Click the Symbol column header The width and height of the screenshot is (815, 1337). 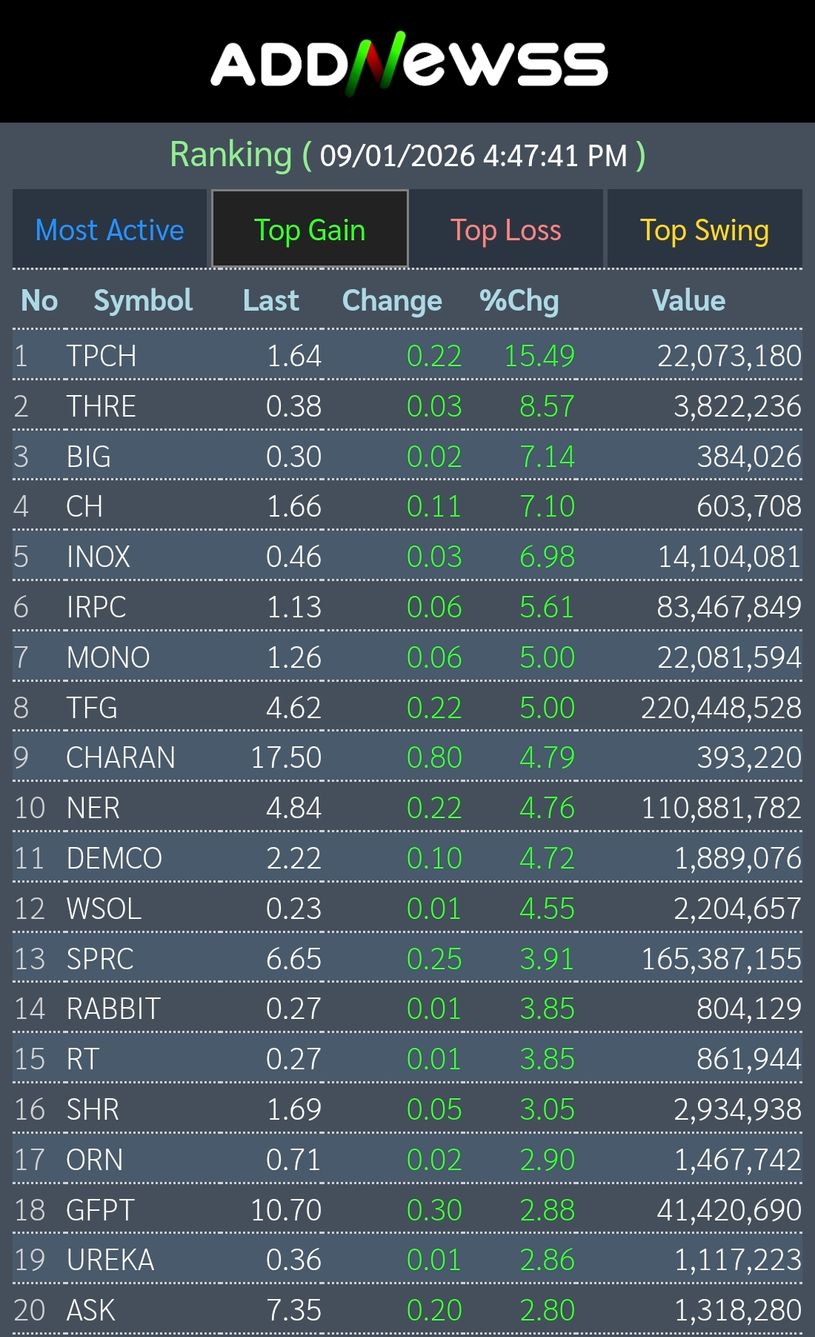click(x=143, y=300)
